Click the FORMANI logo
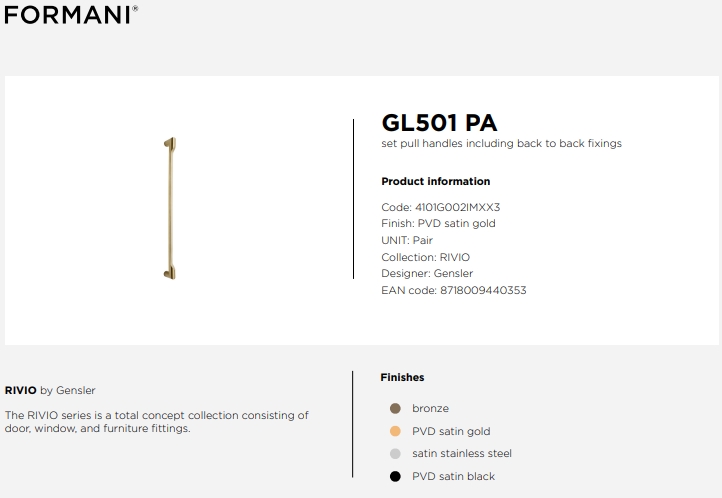 click(x=71, y=15)
